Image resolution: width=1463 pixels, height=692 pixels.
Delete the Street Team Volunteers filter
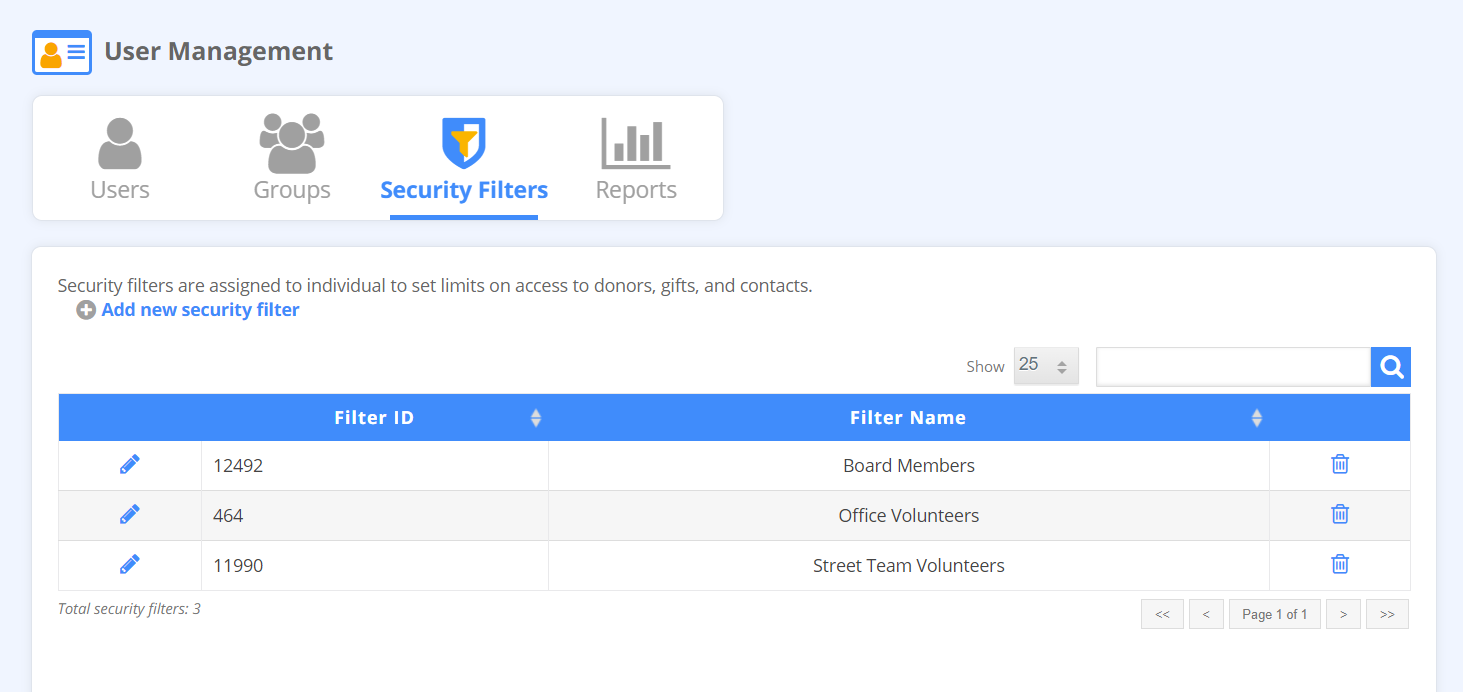point(1340,564)
